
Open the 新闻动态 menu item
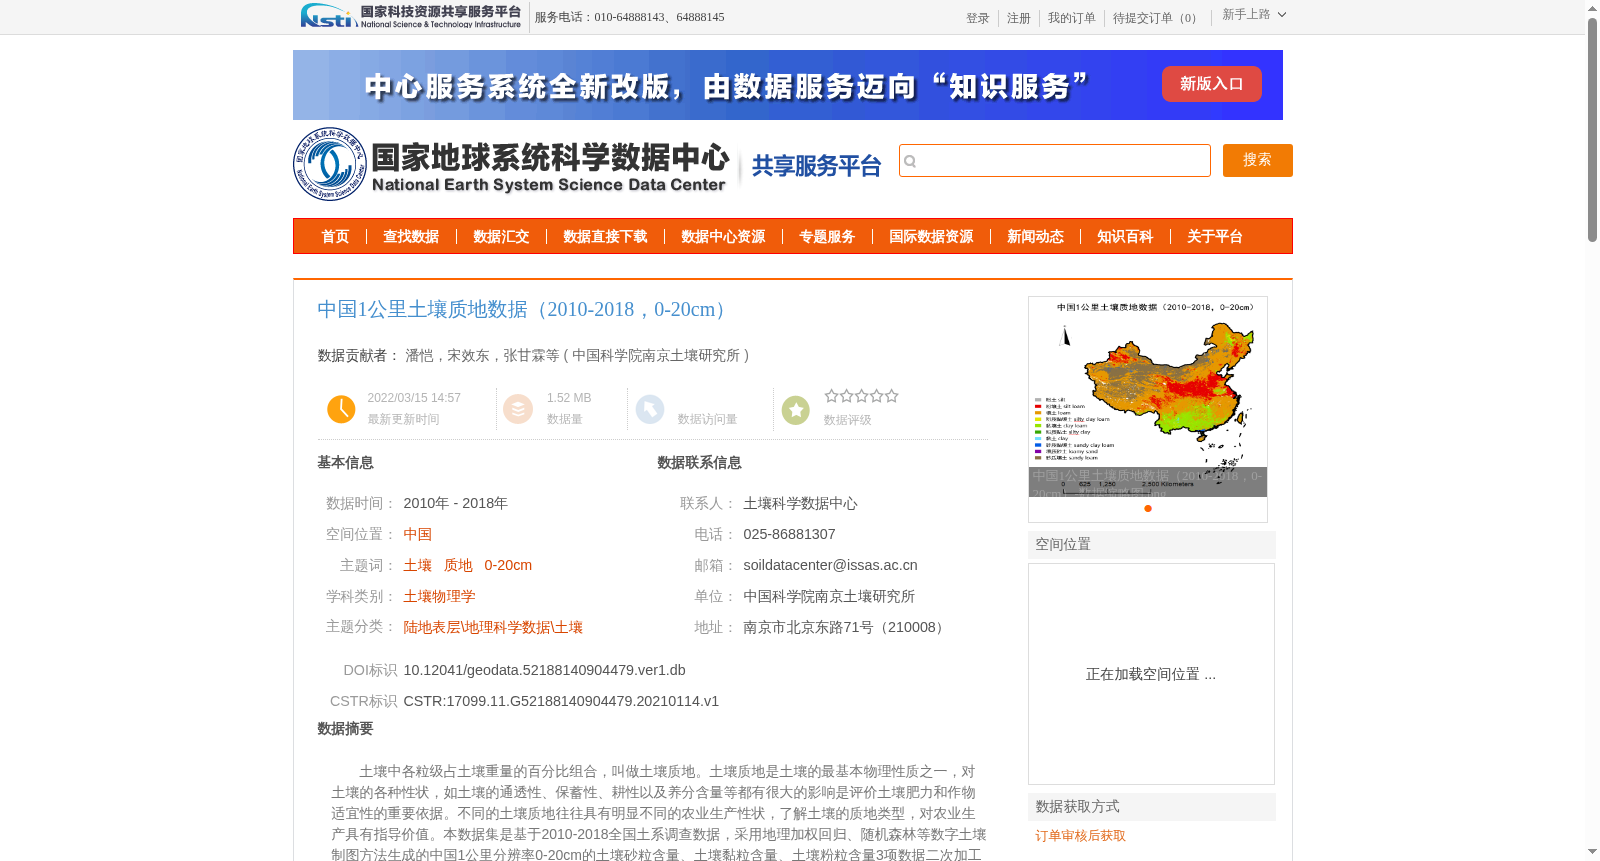(x=1035, y=237)
